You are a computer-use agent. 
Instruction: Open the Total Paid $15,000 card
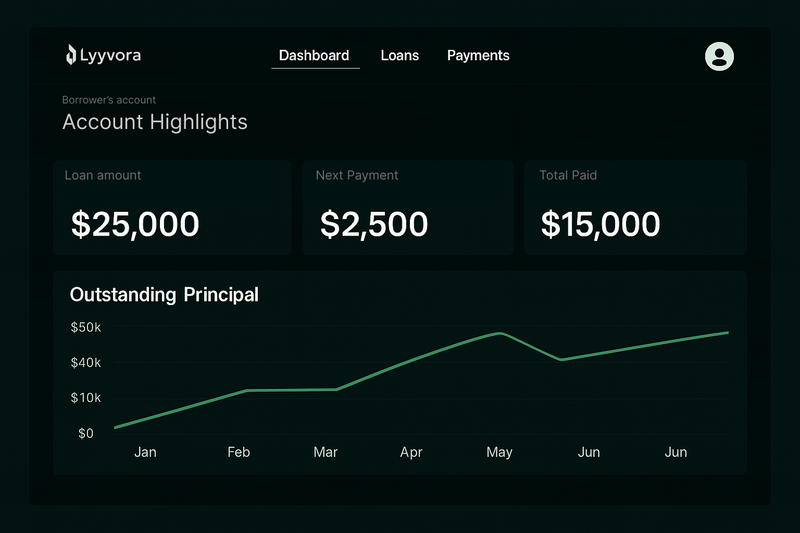[x=635, y=207]
